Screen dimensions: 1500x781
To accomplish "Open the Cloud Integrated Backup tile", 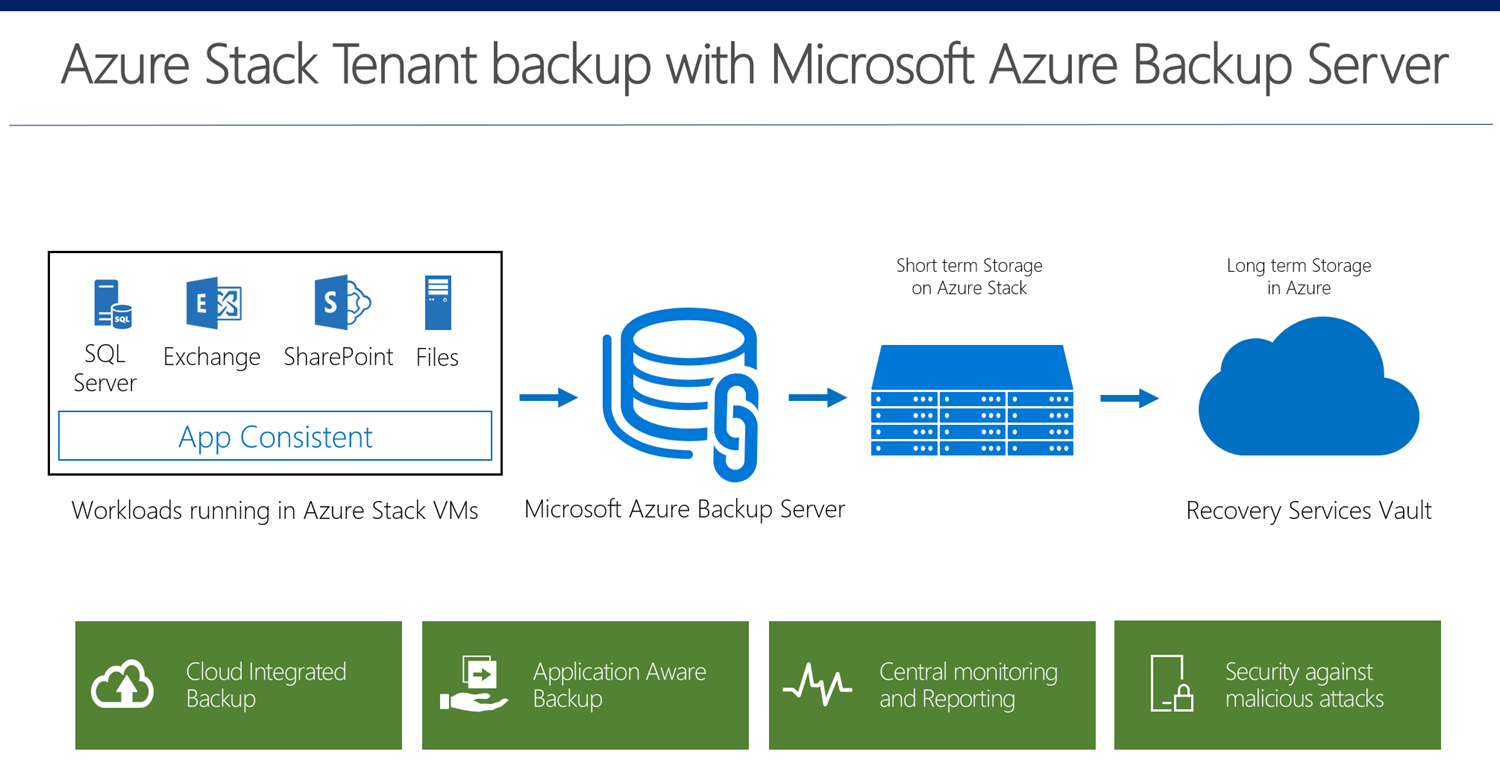I will 238,685.
